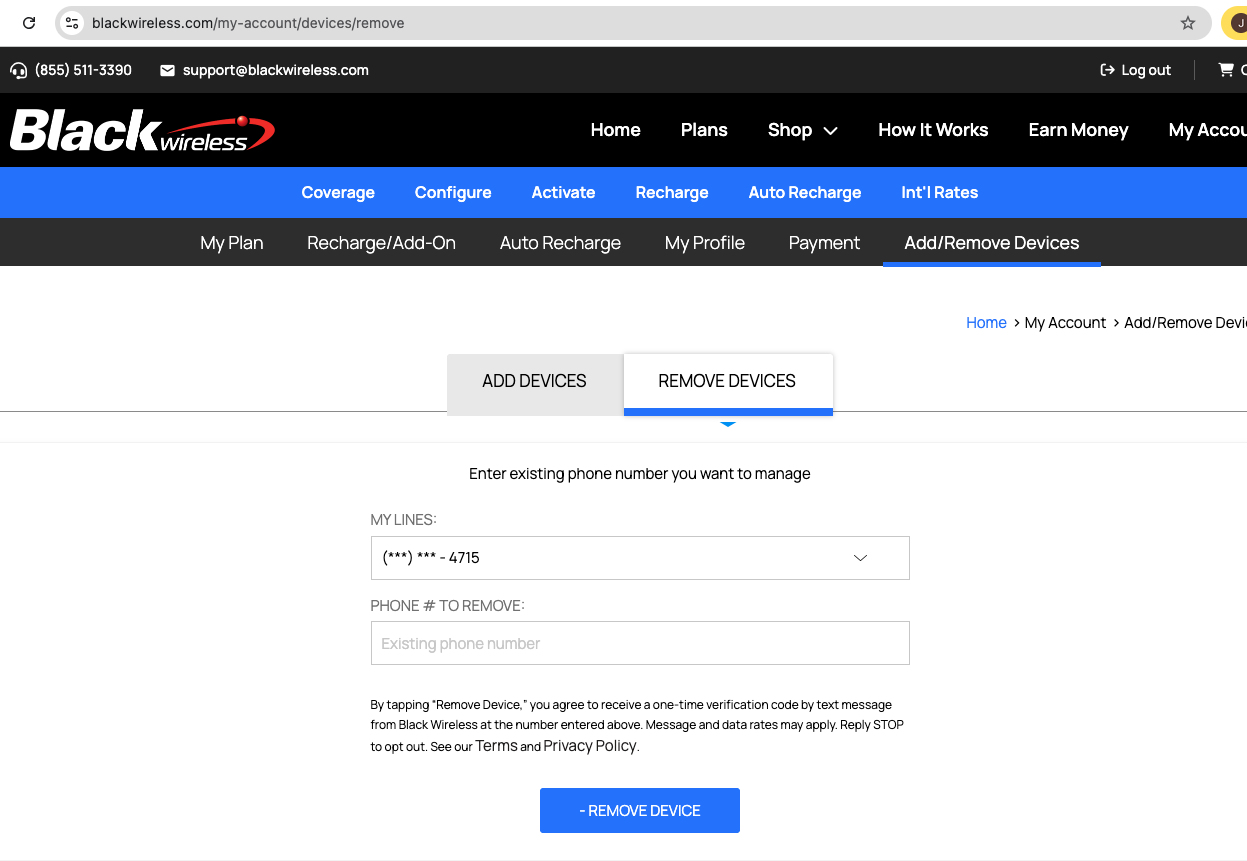This screenshot has height=861, width=1247.
Task: Open Configure in blue bar
Action: point(453,192)
